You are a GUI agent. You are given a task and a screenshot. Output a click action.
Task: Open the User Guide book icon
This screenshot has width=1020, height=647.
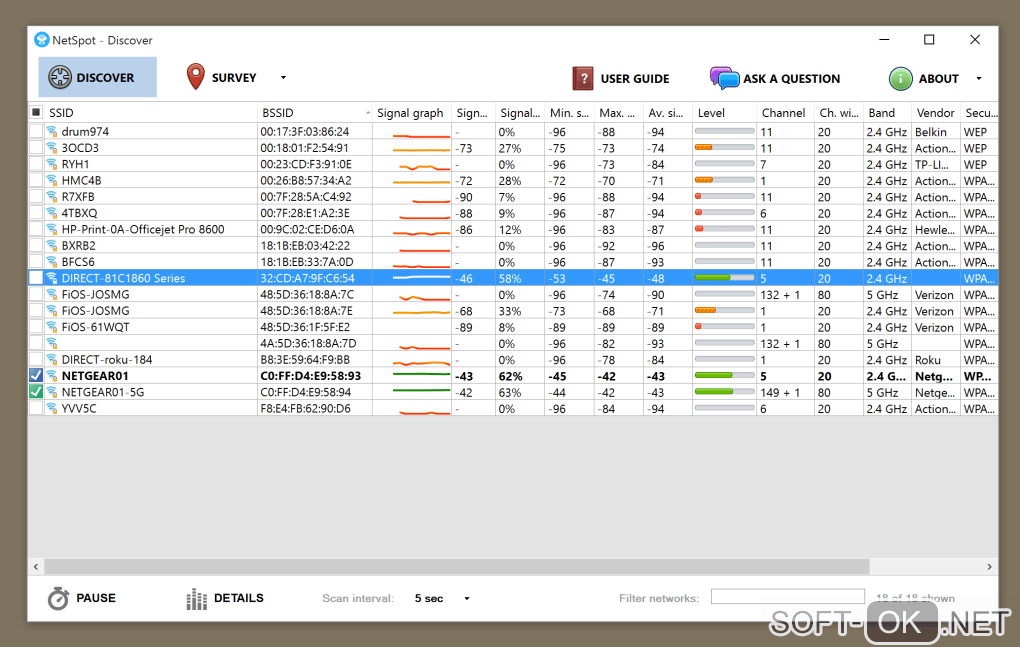click(583, 79)
